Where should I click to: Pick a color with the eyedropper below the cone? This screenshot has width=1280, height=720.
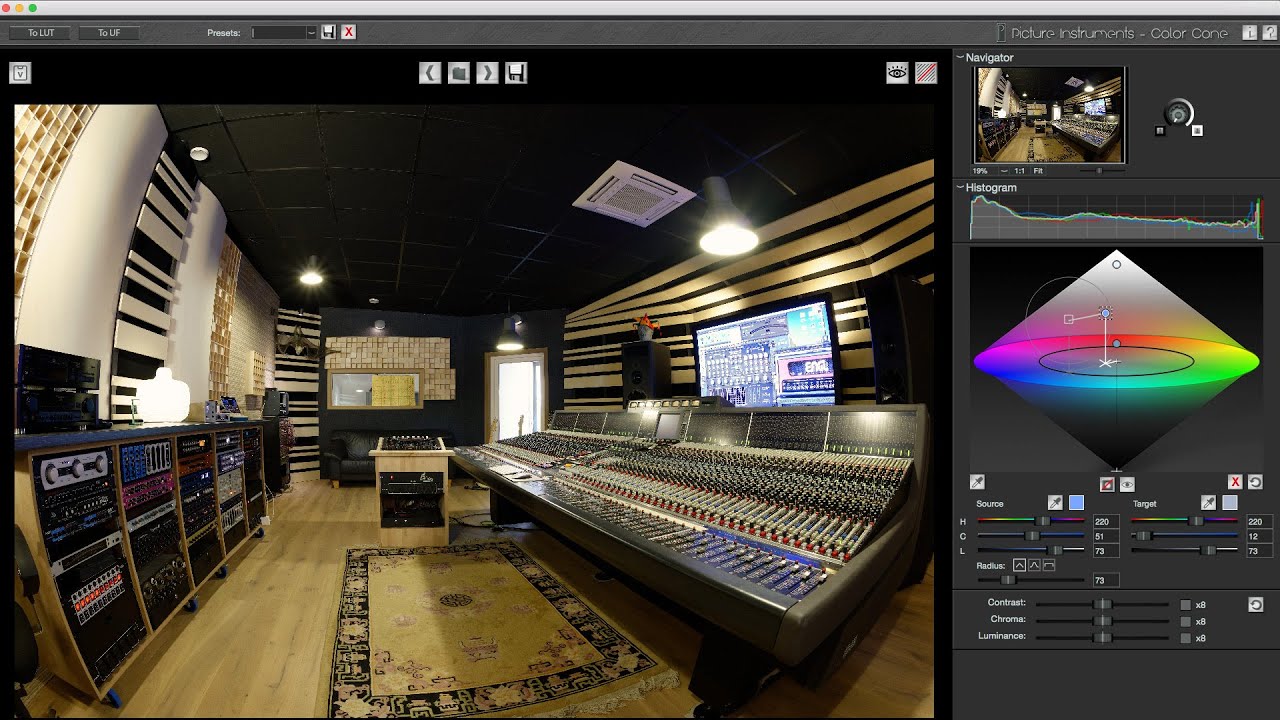[x=977, y=483]
